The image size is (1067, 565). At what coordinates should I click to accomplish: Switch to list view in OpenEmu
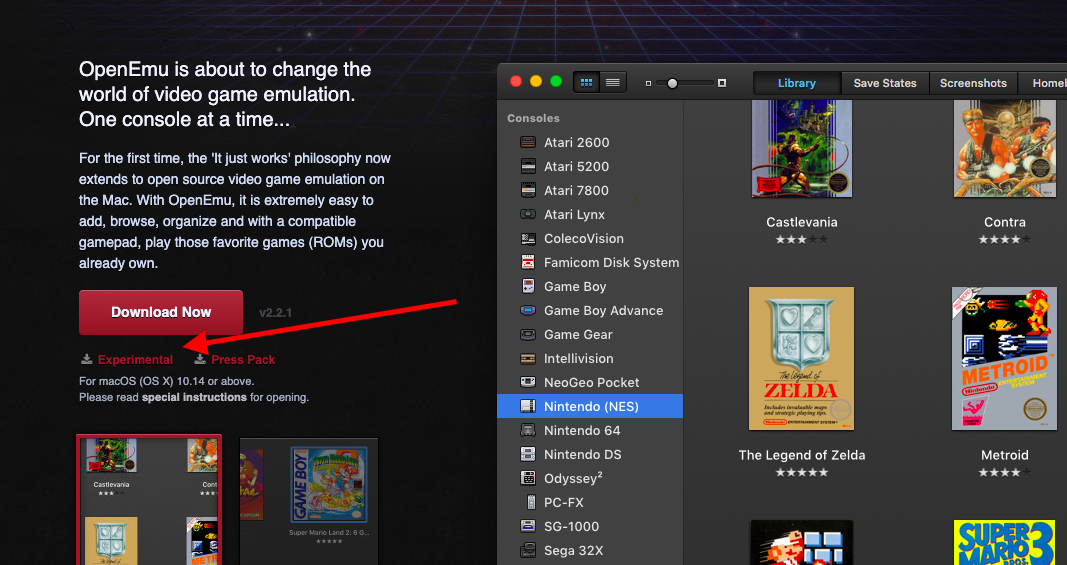612,82
